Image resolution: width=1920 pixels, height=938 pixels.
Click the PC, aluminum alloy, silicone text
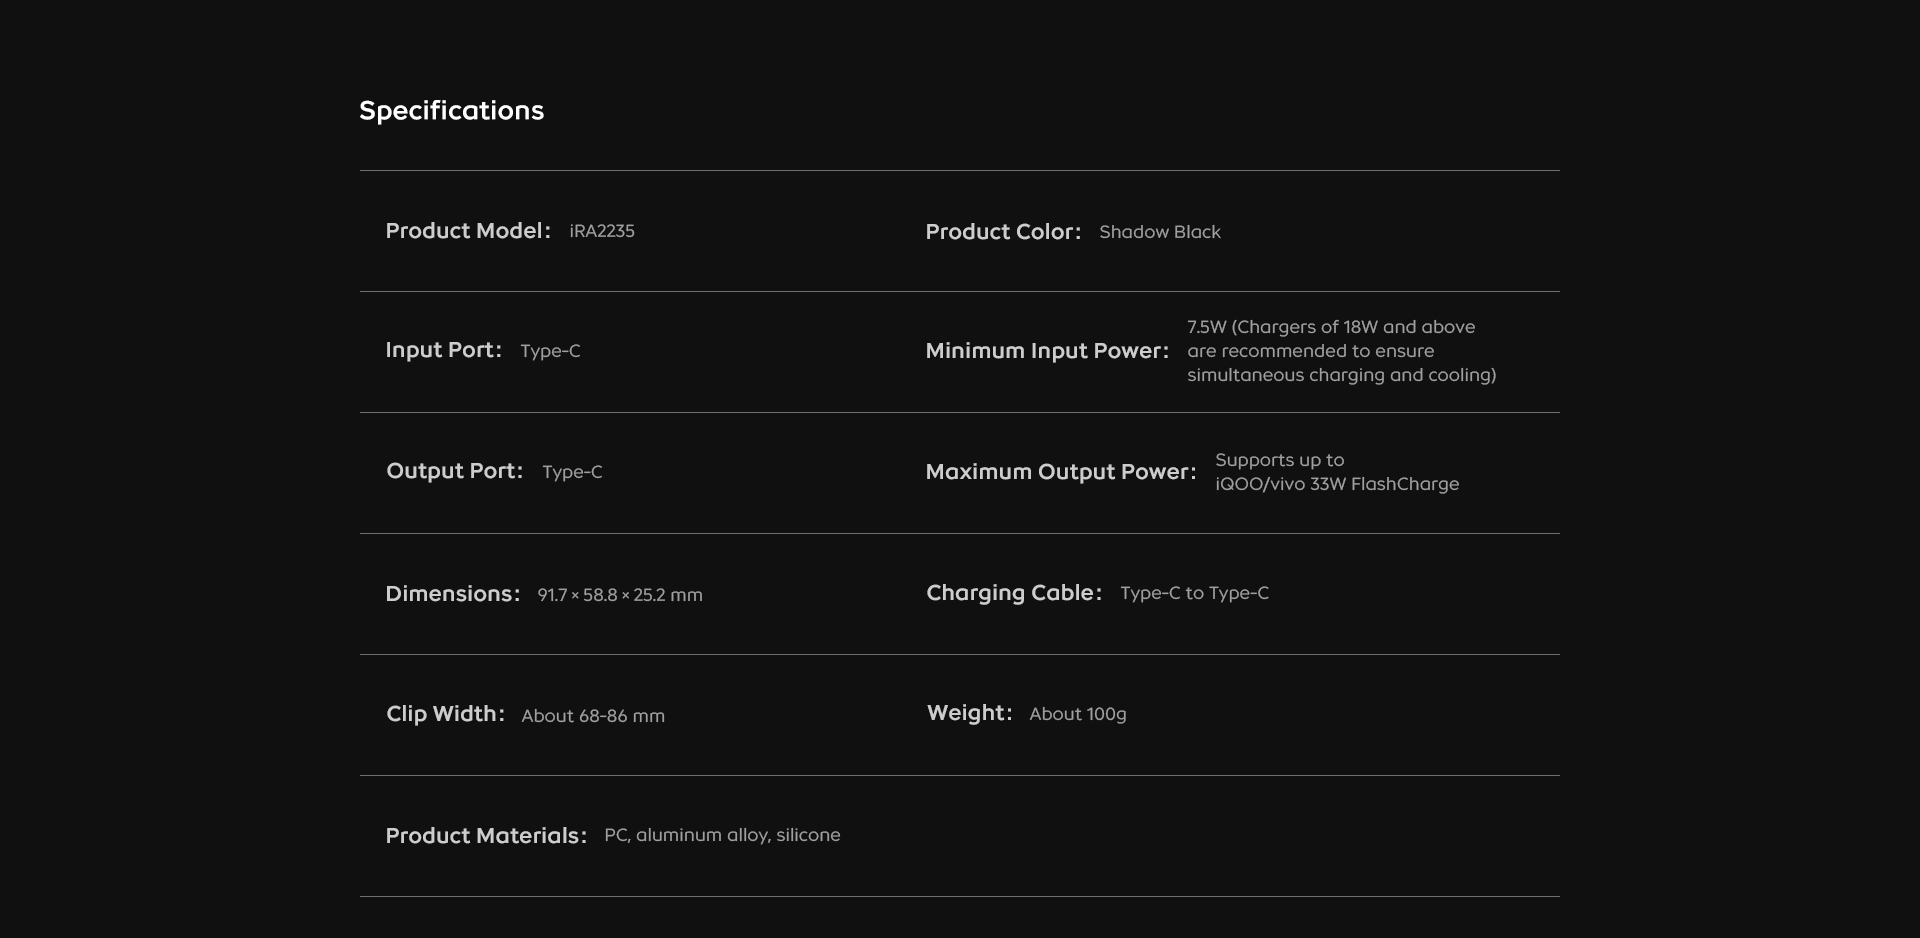pos(721,835)
